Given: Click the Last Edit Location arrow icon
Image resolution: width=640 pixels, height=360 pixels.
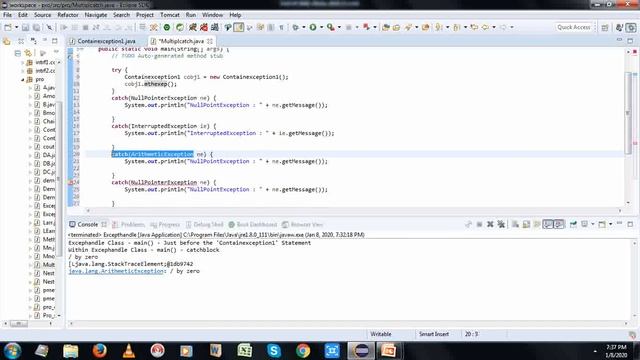Looking at the screenshot, I should (x=474, y=27).
